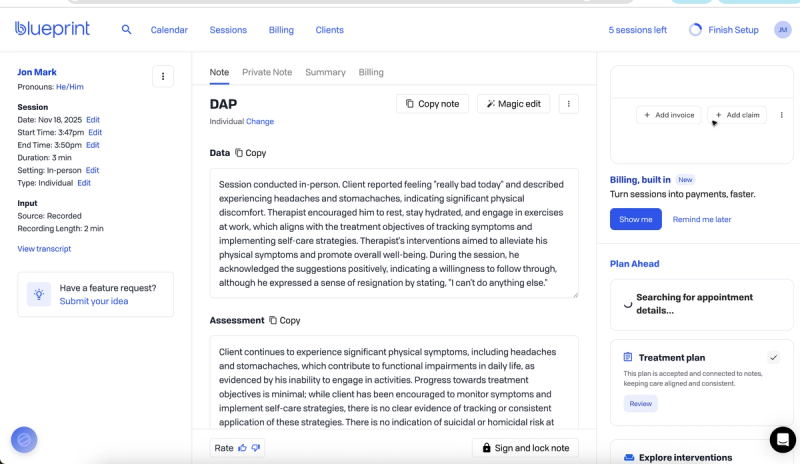Rate the note thumbs down

point(256,448)
